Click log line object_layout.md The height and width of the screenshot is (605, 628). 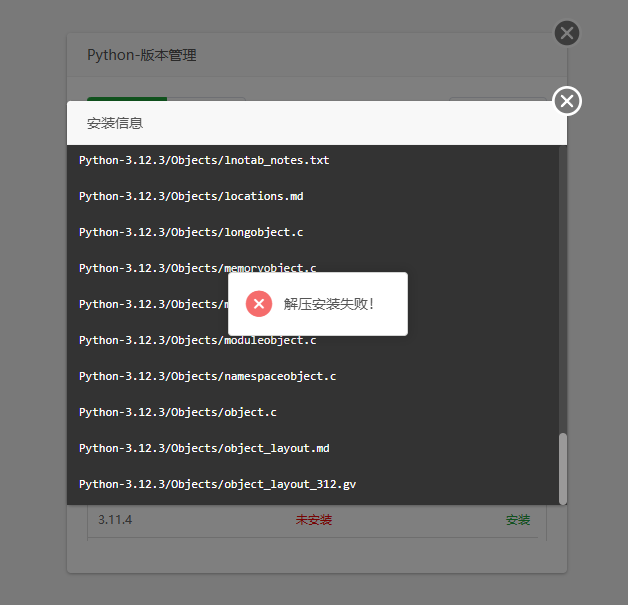(x=204, y=448)
